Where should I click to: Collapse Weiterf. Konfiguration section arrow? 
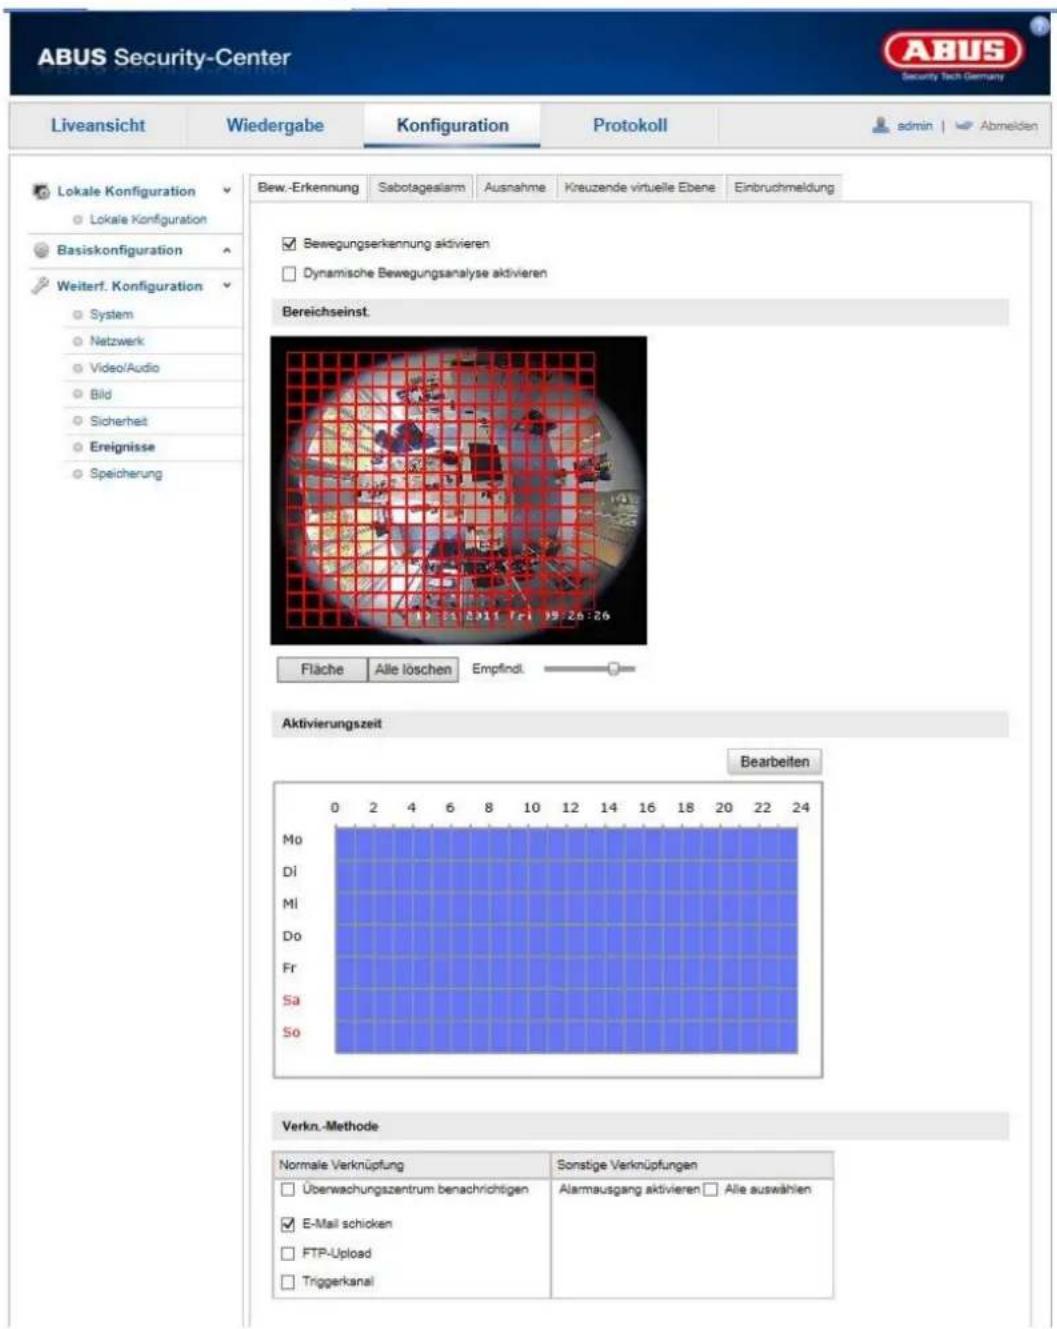point(227,286)
